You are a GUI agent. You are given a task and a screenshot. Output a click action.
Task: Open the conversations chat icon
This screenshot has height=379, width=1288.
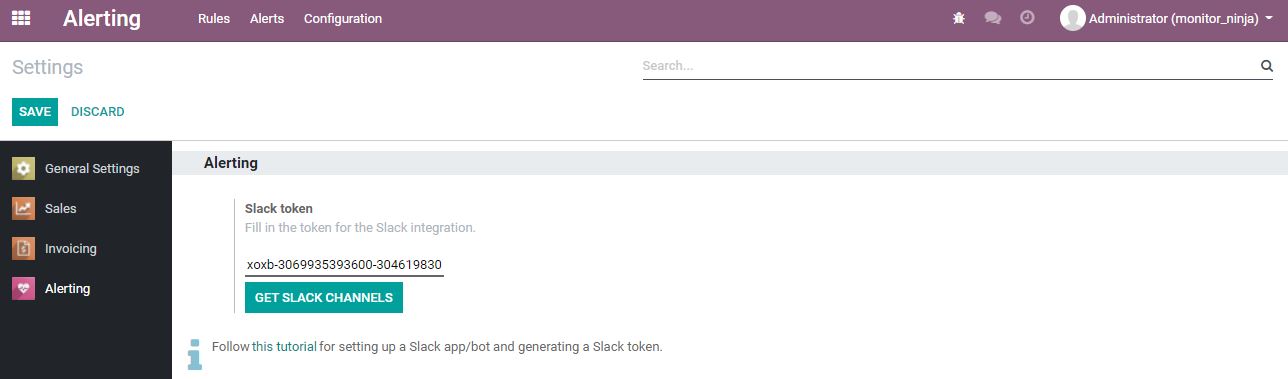tap(993, 18)
